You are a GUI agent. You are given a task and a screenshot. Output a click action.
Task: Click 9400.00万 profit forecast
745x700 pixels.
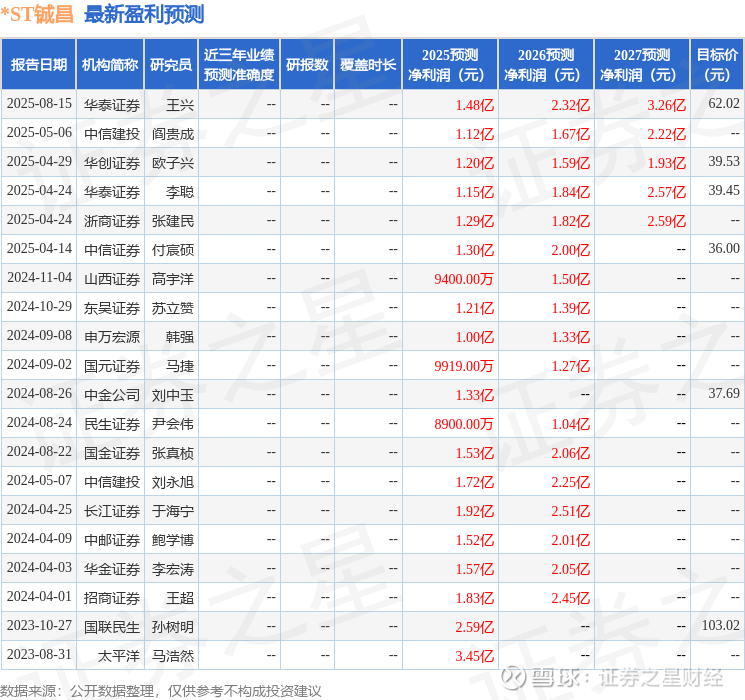(x=463, y=279)
